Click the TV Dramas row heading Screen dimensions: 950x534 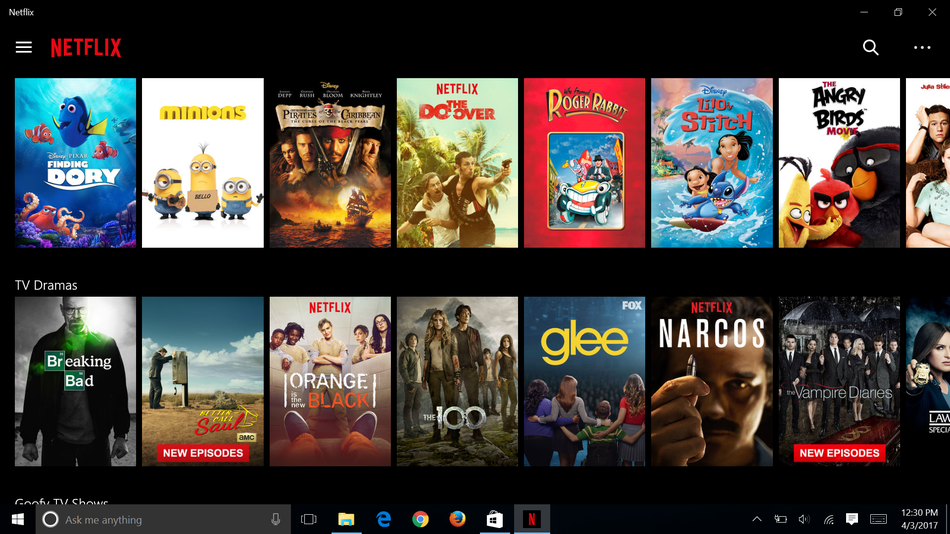[x=46, y=285]
